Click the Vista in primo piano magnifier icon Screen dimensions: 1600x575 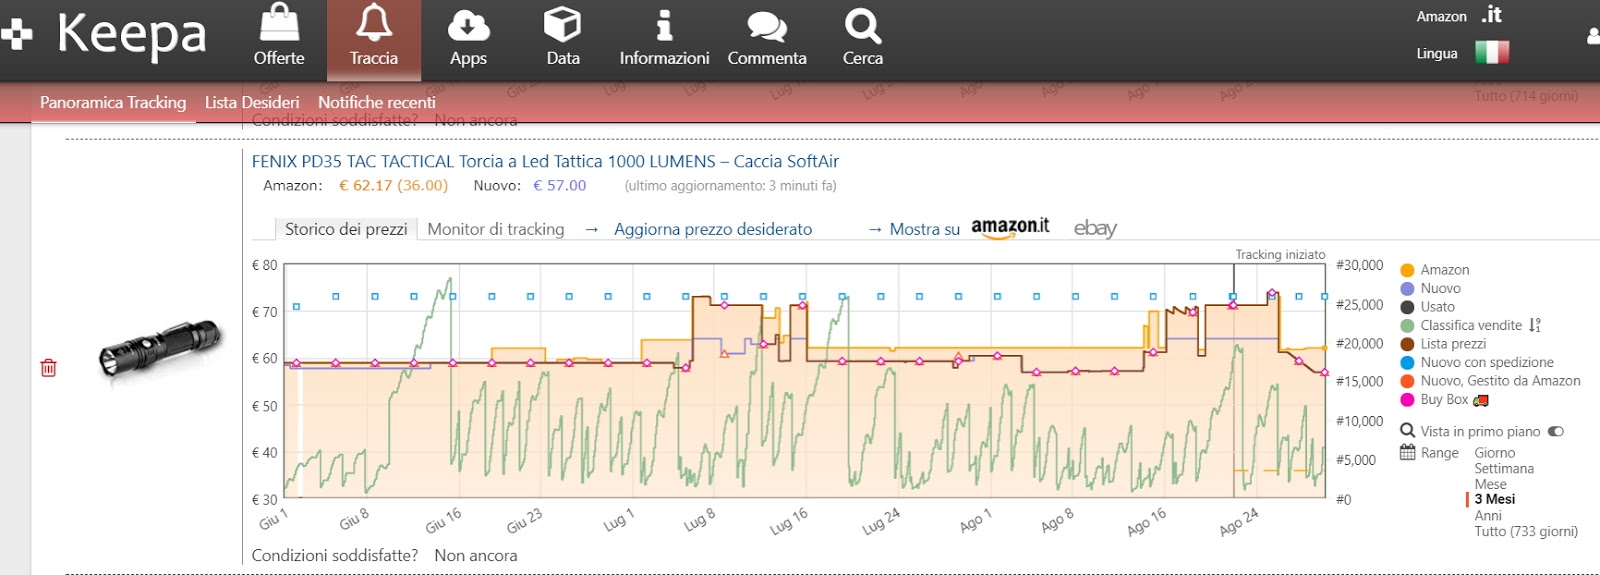(x=1407, y=431)
